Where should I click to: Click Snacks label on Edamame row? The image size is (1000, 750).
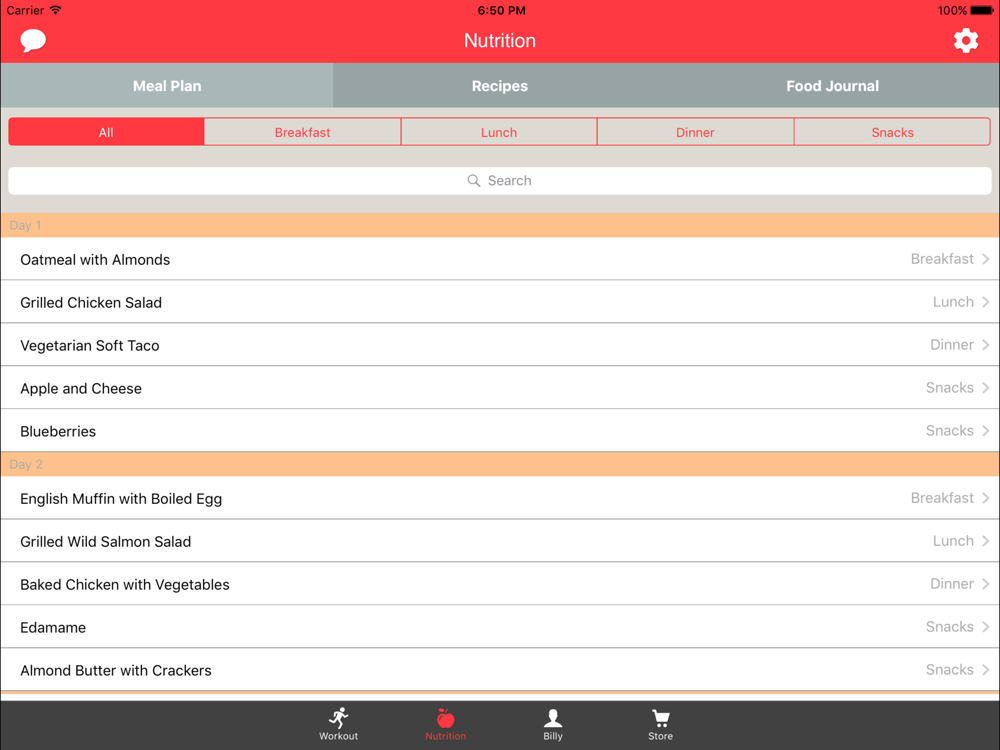pyautogui.click(x=950, y=627)
